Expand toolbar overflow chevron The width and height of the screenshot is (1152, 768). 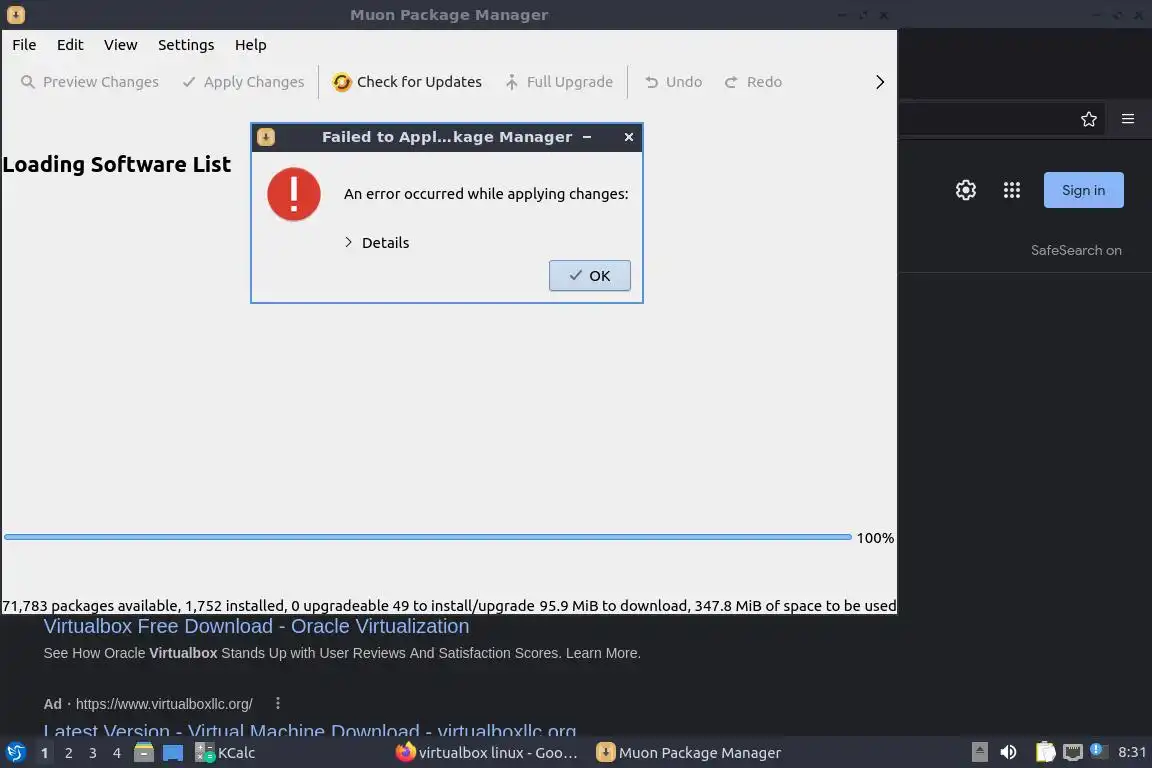pos(879,82)
